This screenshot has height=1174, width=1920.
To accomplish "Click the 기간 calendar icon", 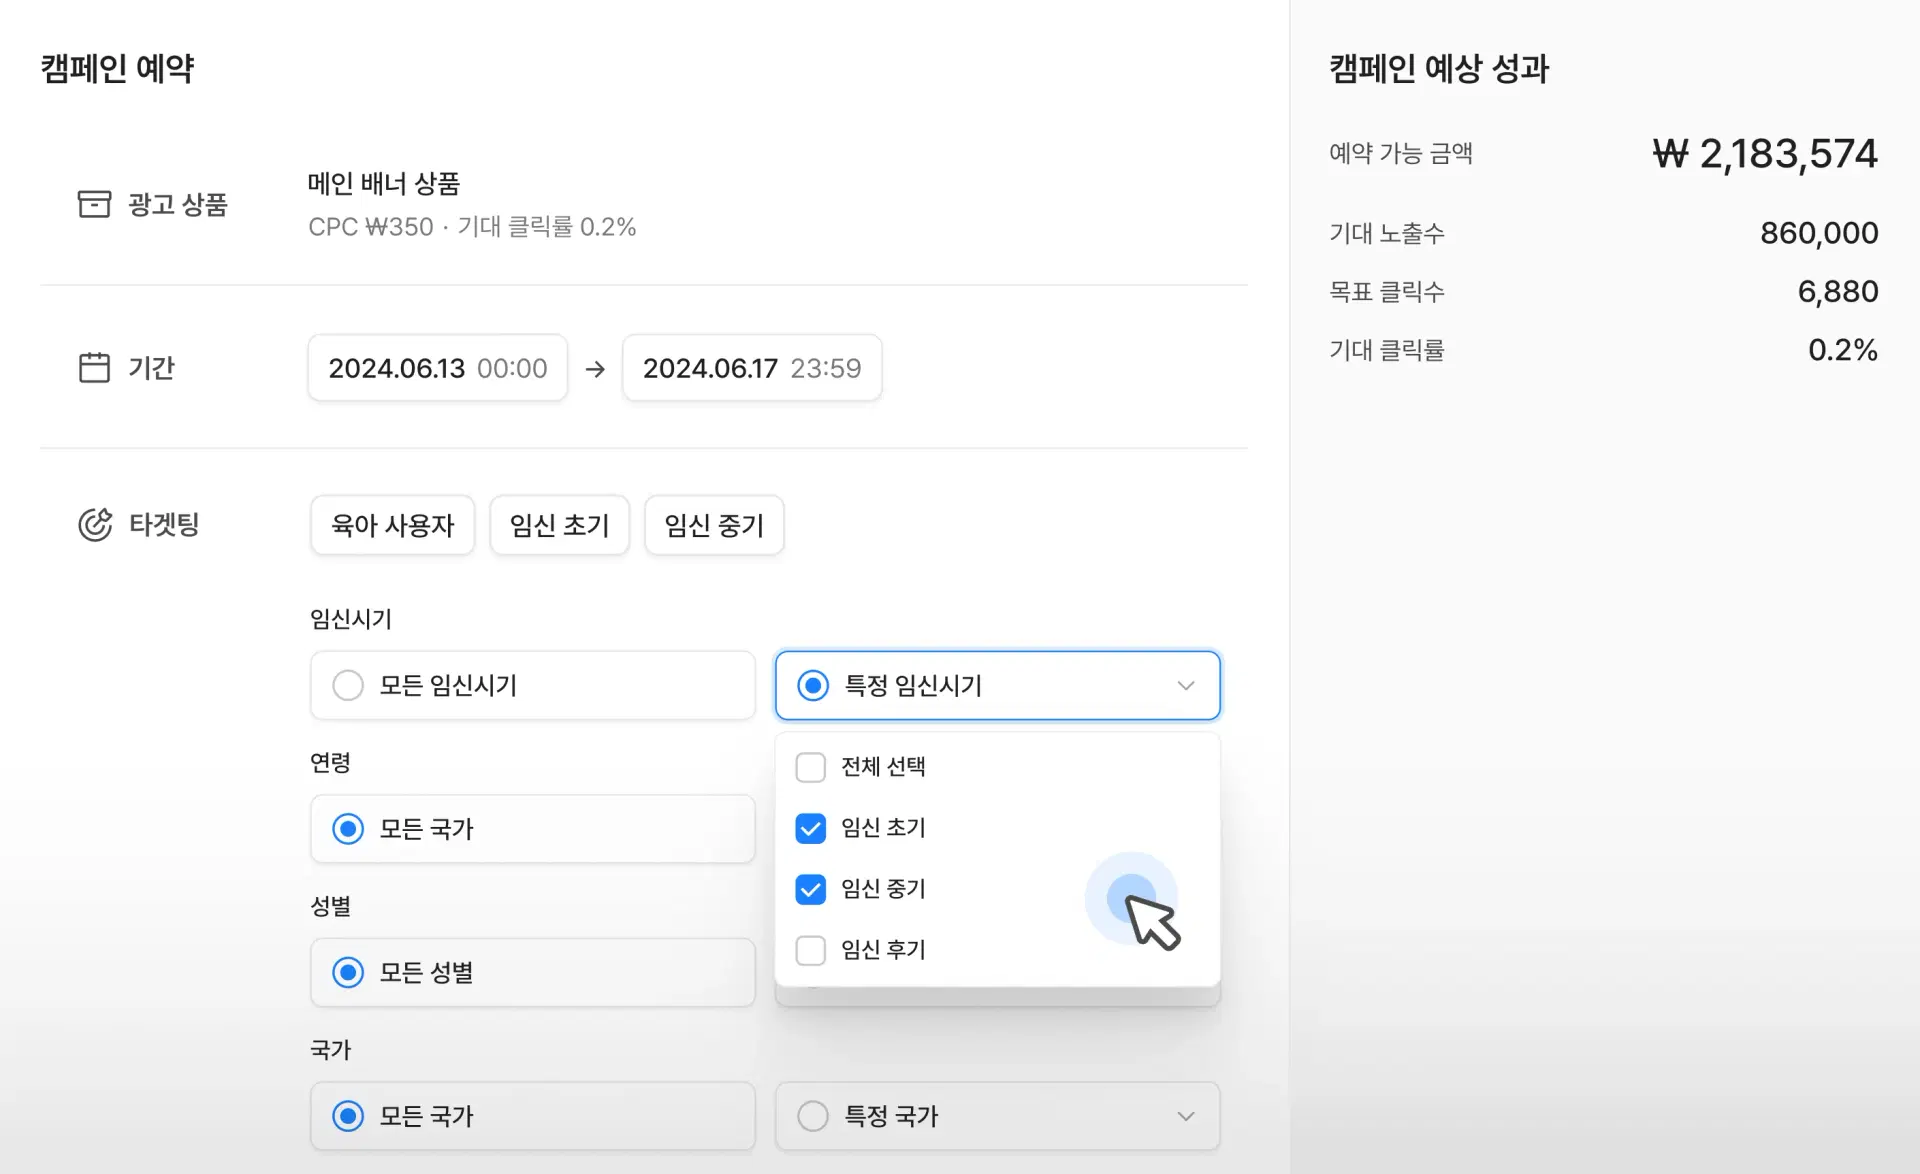I will pos(94,368).
